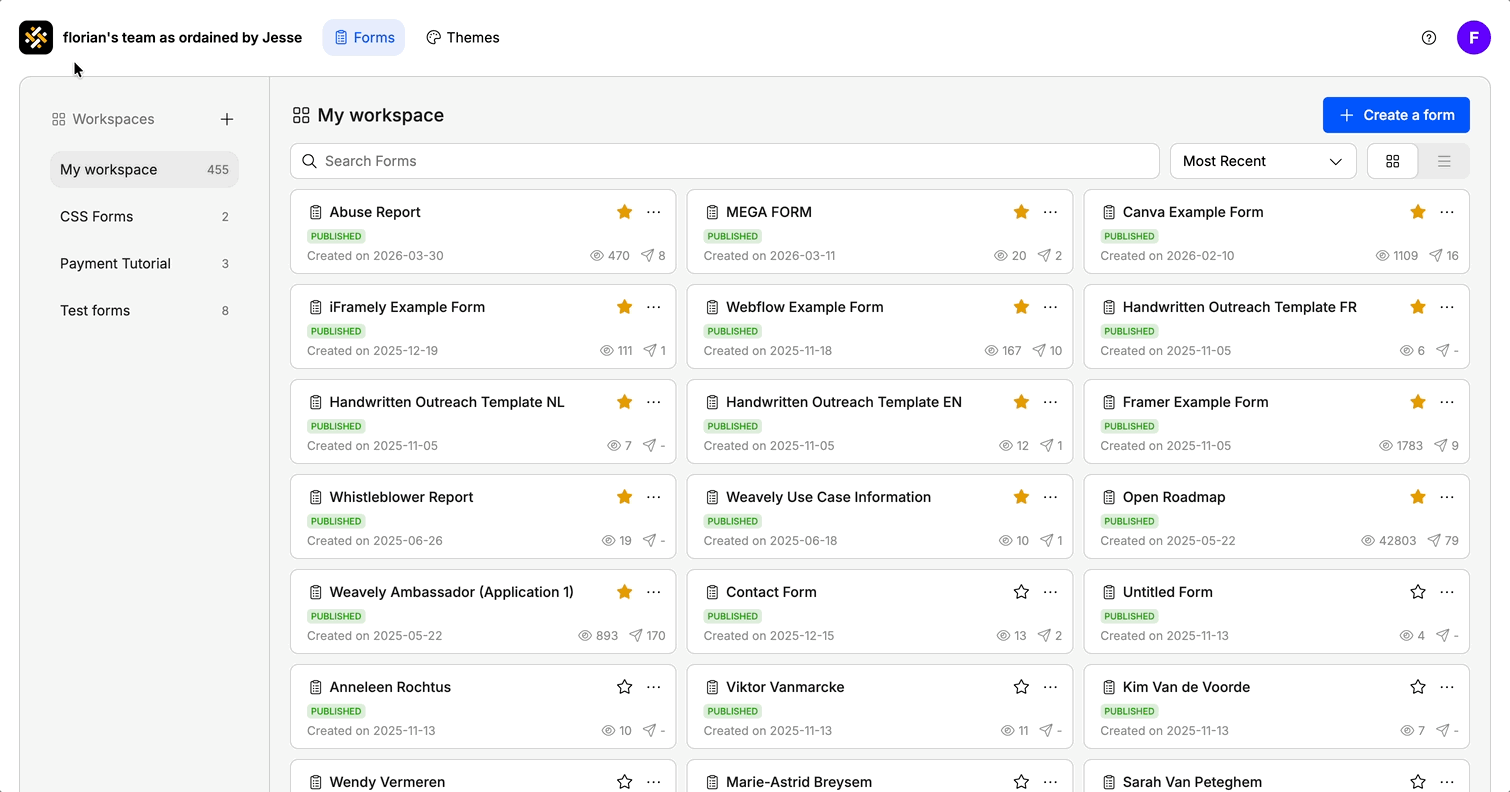The image size is (1510, 792).
Task: Star the Kim Van de Voorde form
Action: (1418, 687)
